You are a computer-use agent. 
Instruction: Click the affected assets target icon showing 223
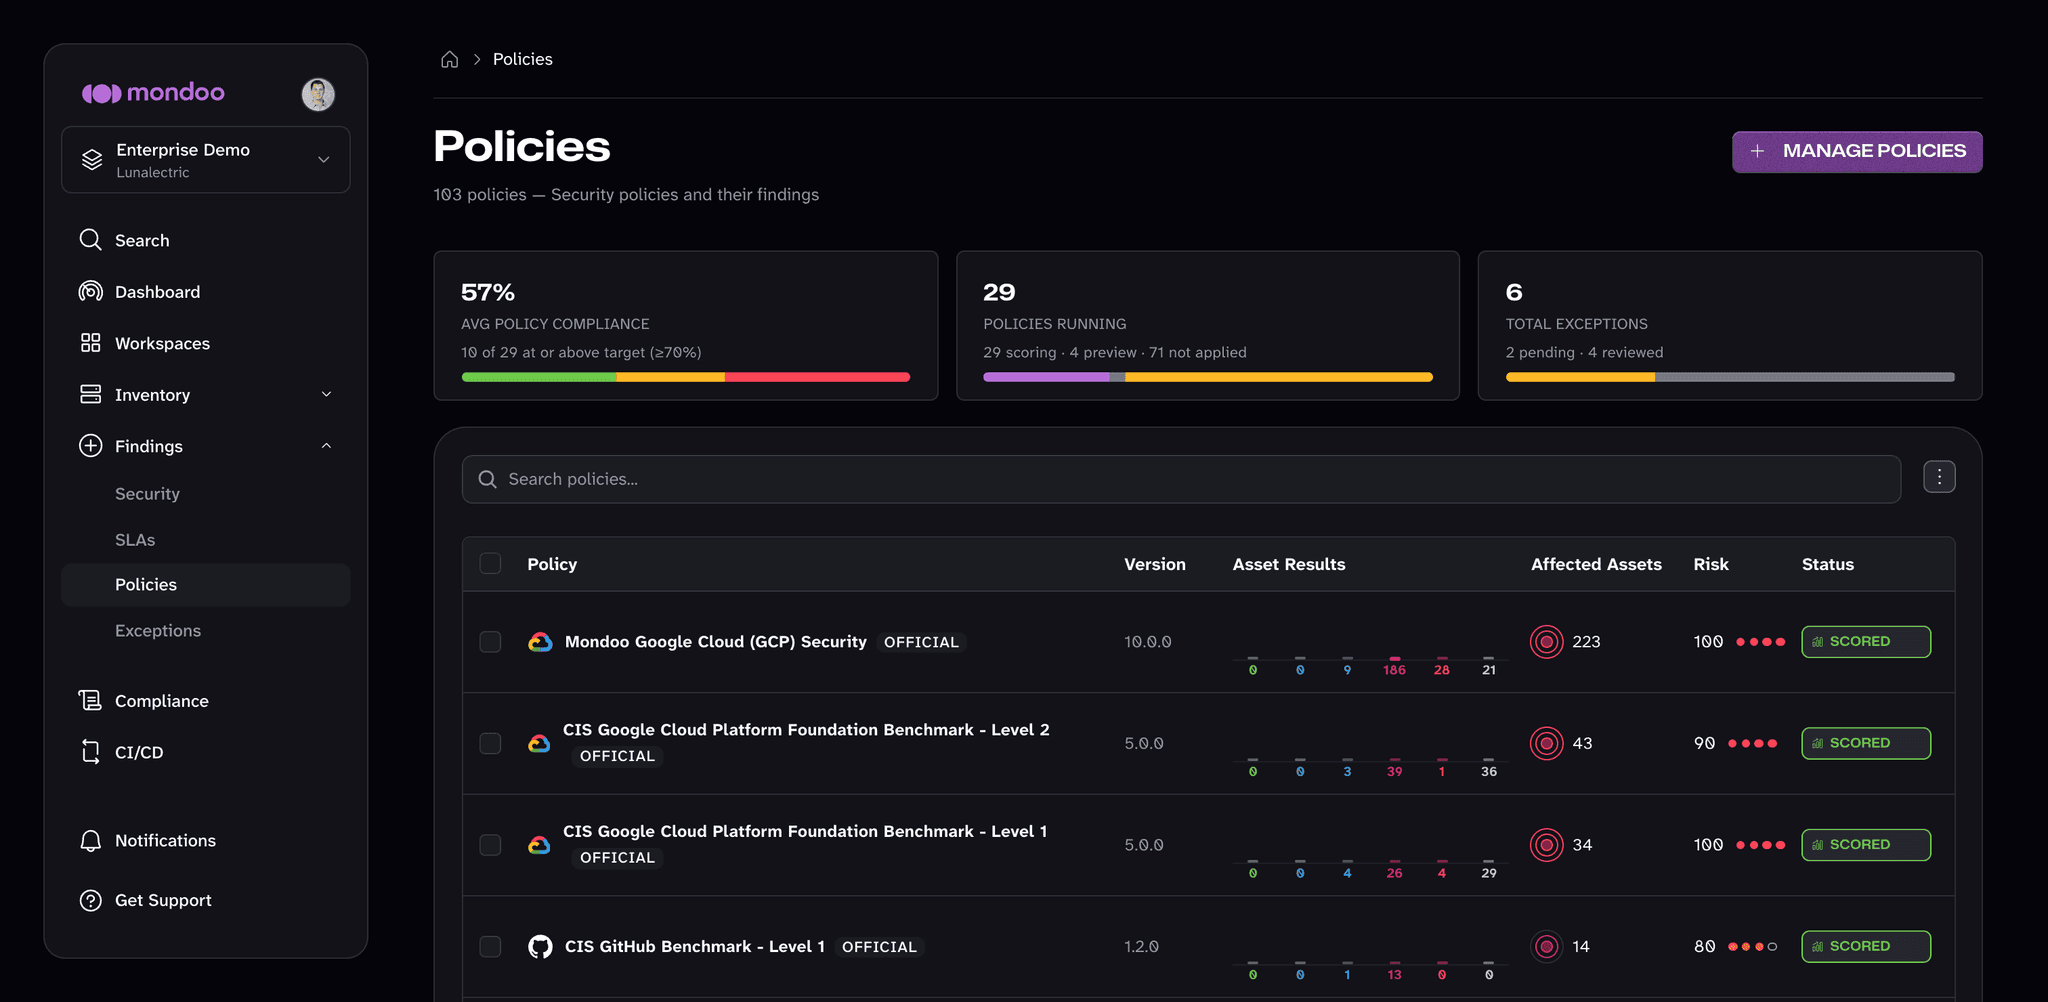[x=1547, y=642]
